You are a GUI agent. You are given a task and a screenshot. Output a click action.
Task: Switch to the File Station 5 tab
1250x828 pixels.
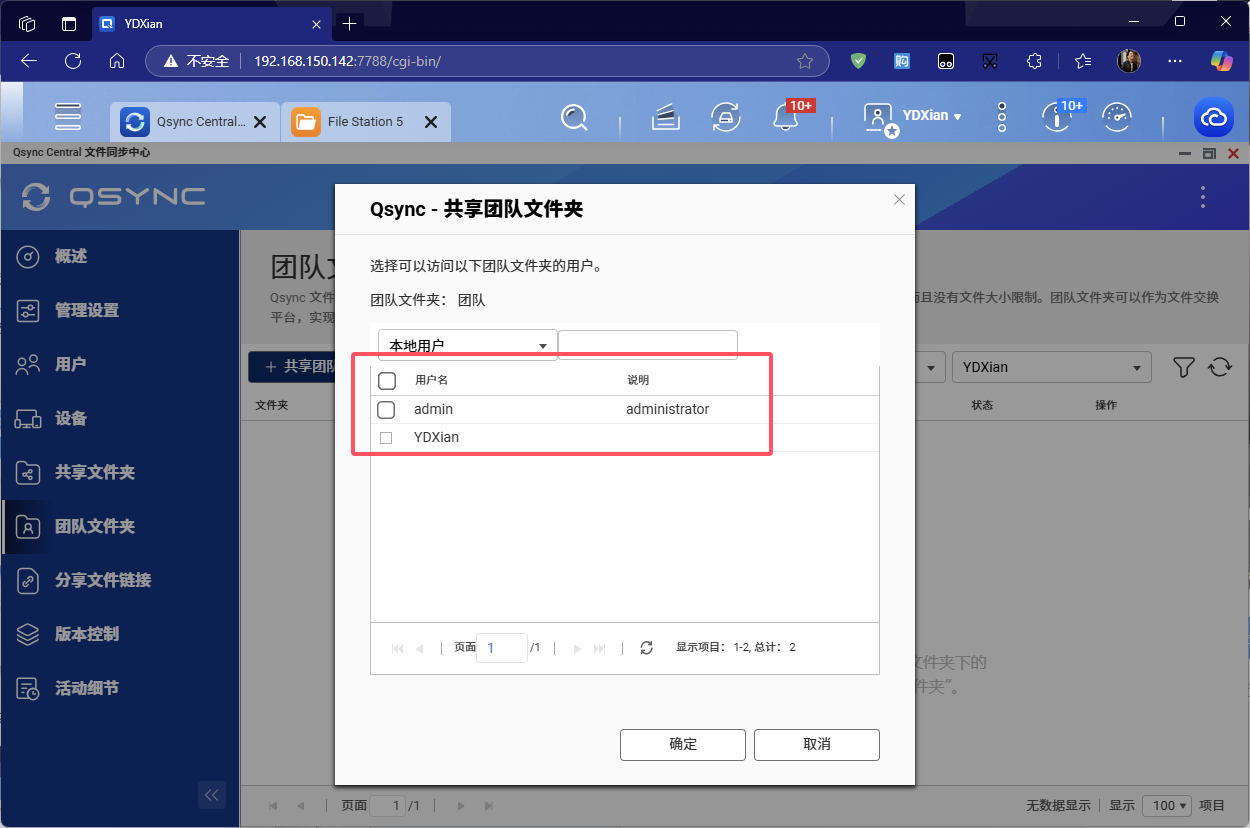coord(366,122)
